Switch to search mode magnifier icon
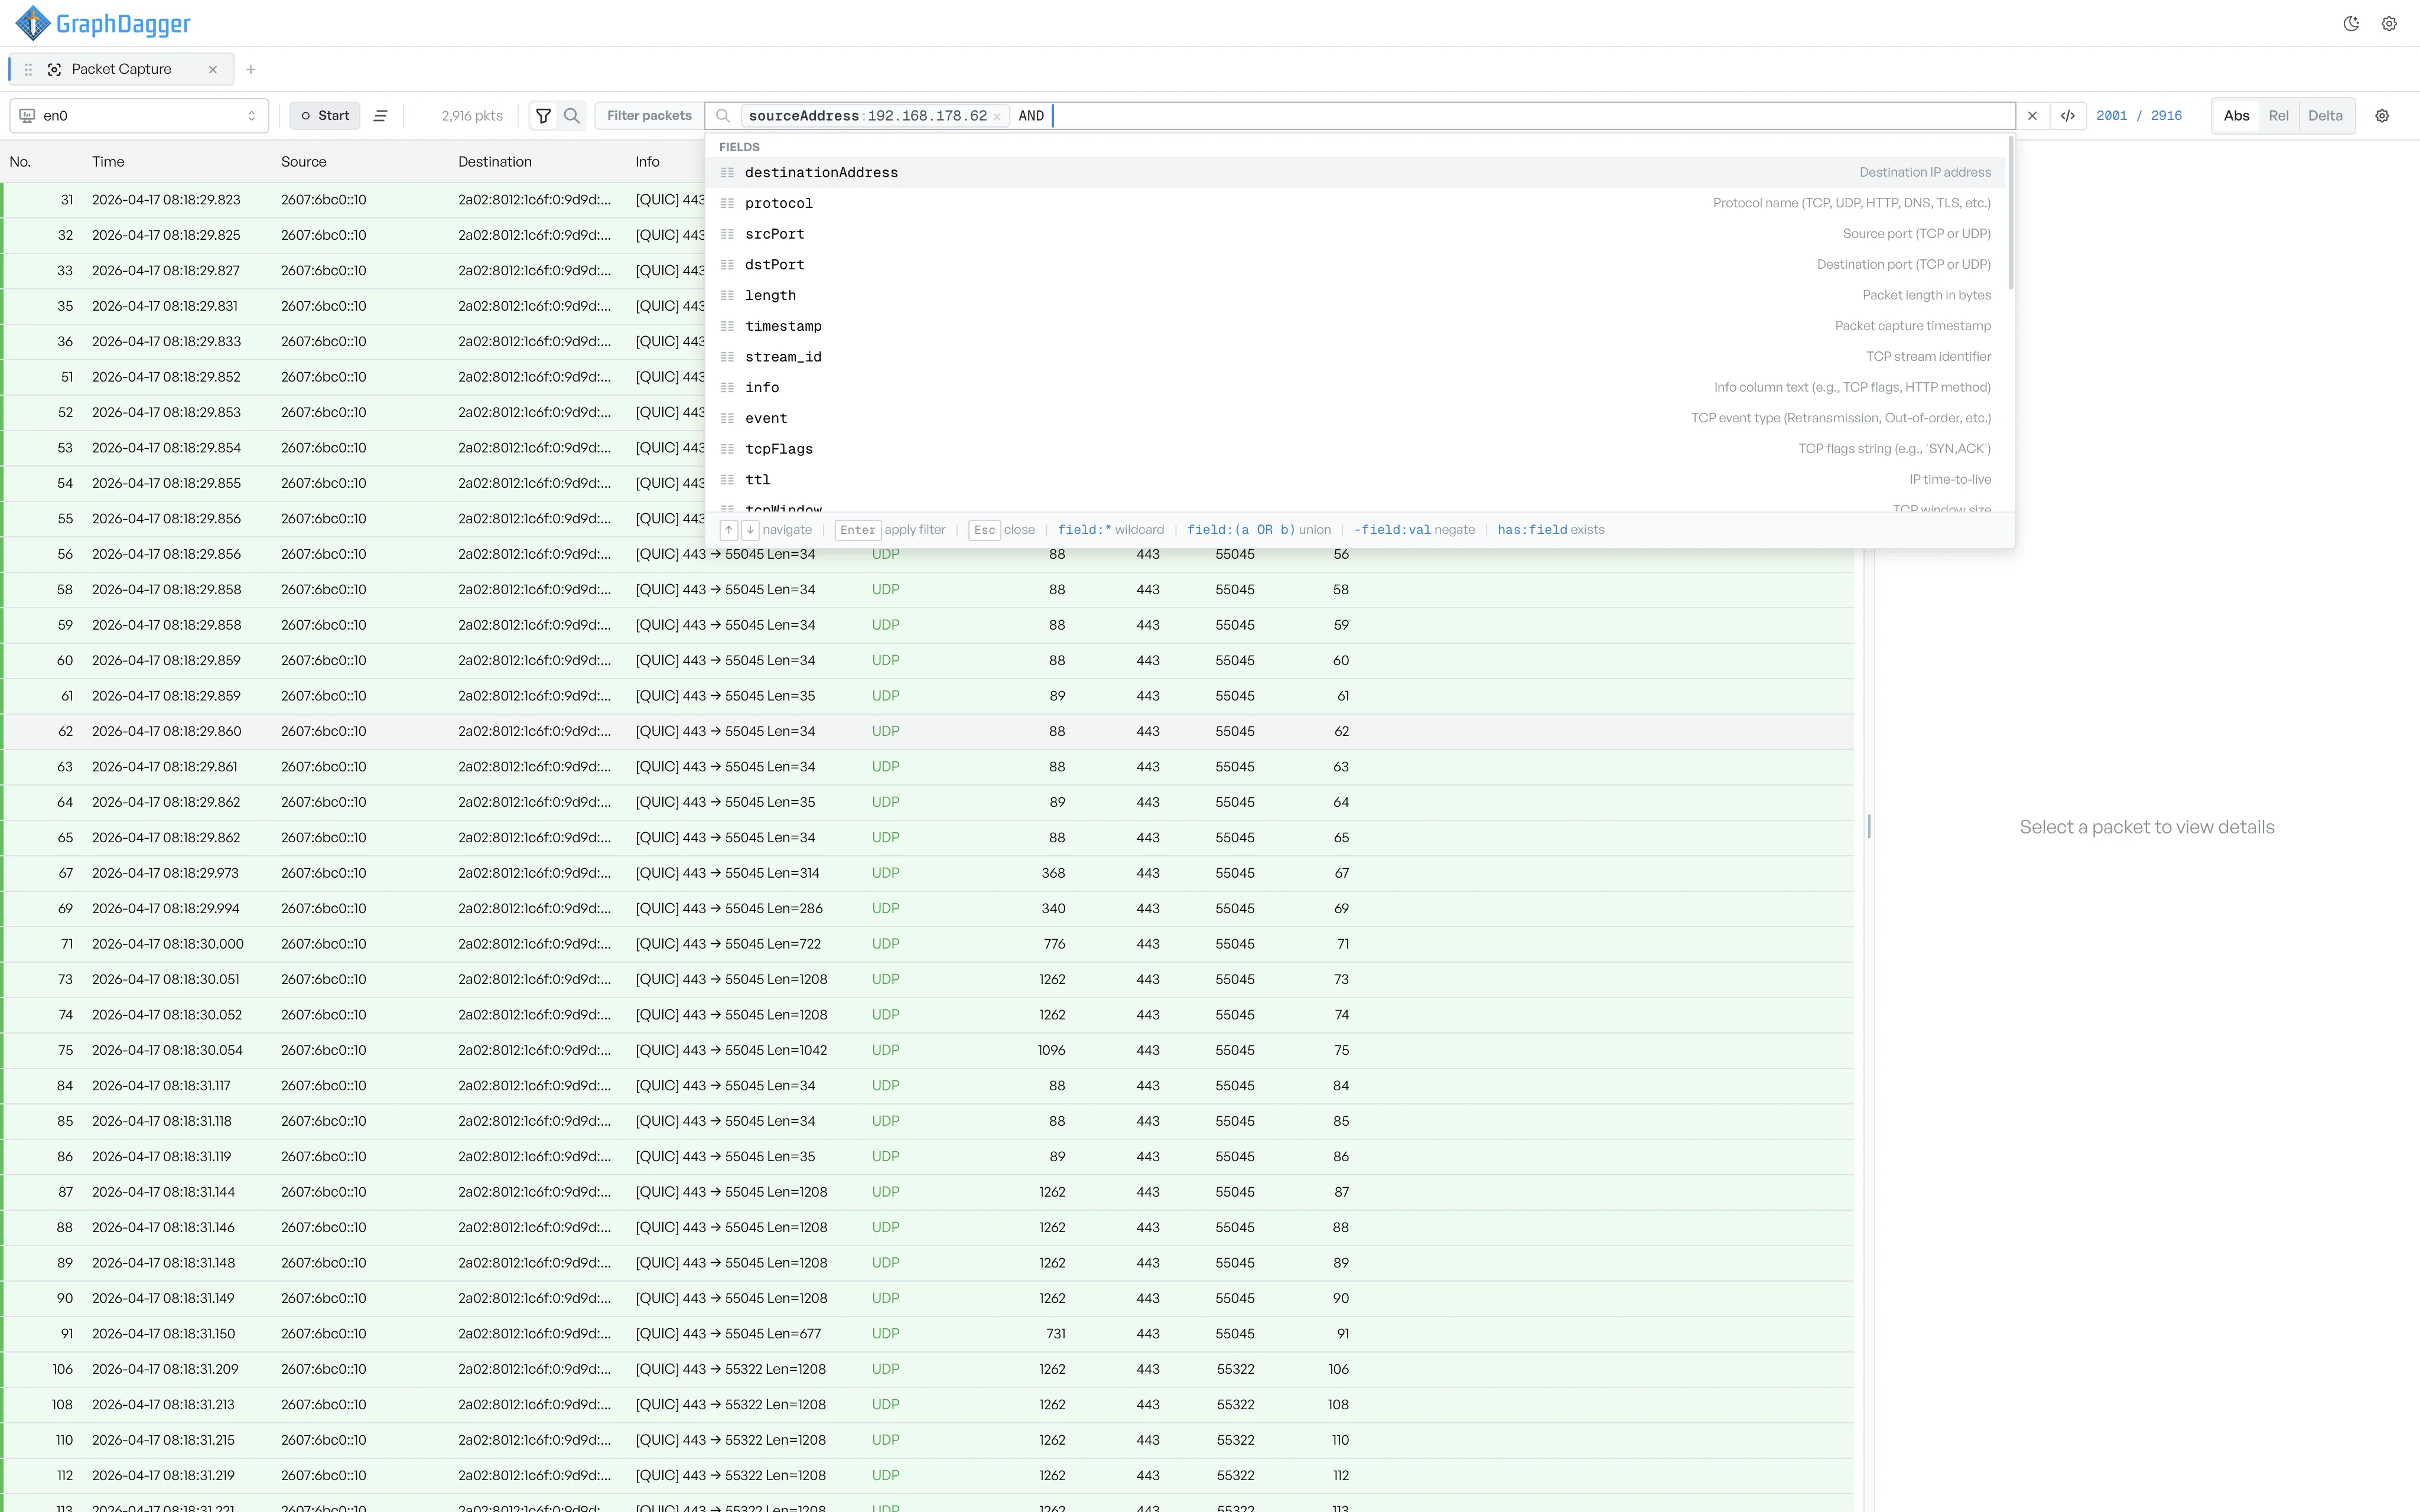This screenshot has width=2420, height=1512. [572, 116]
